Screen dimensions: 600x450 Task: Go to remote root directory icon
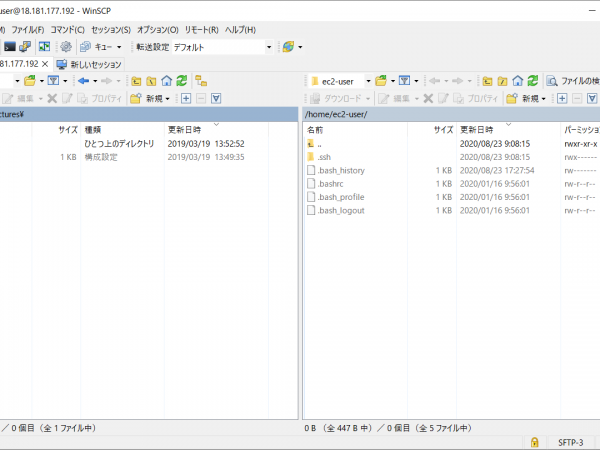[x=502, y=81]
